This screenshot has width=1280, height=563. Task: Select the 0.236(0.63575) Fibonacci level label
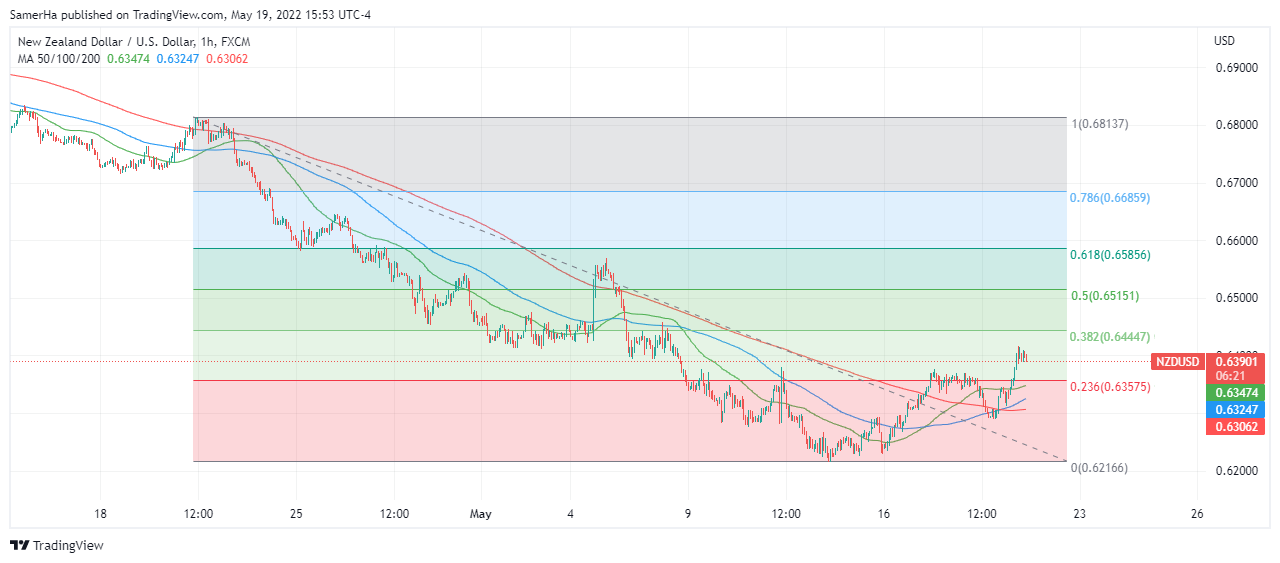pyautogui.click(x=1110, y=387)
